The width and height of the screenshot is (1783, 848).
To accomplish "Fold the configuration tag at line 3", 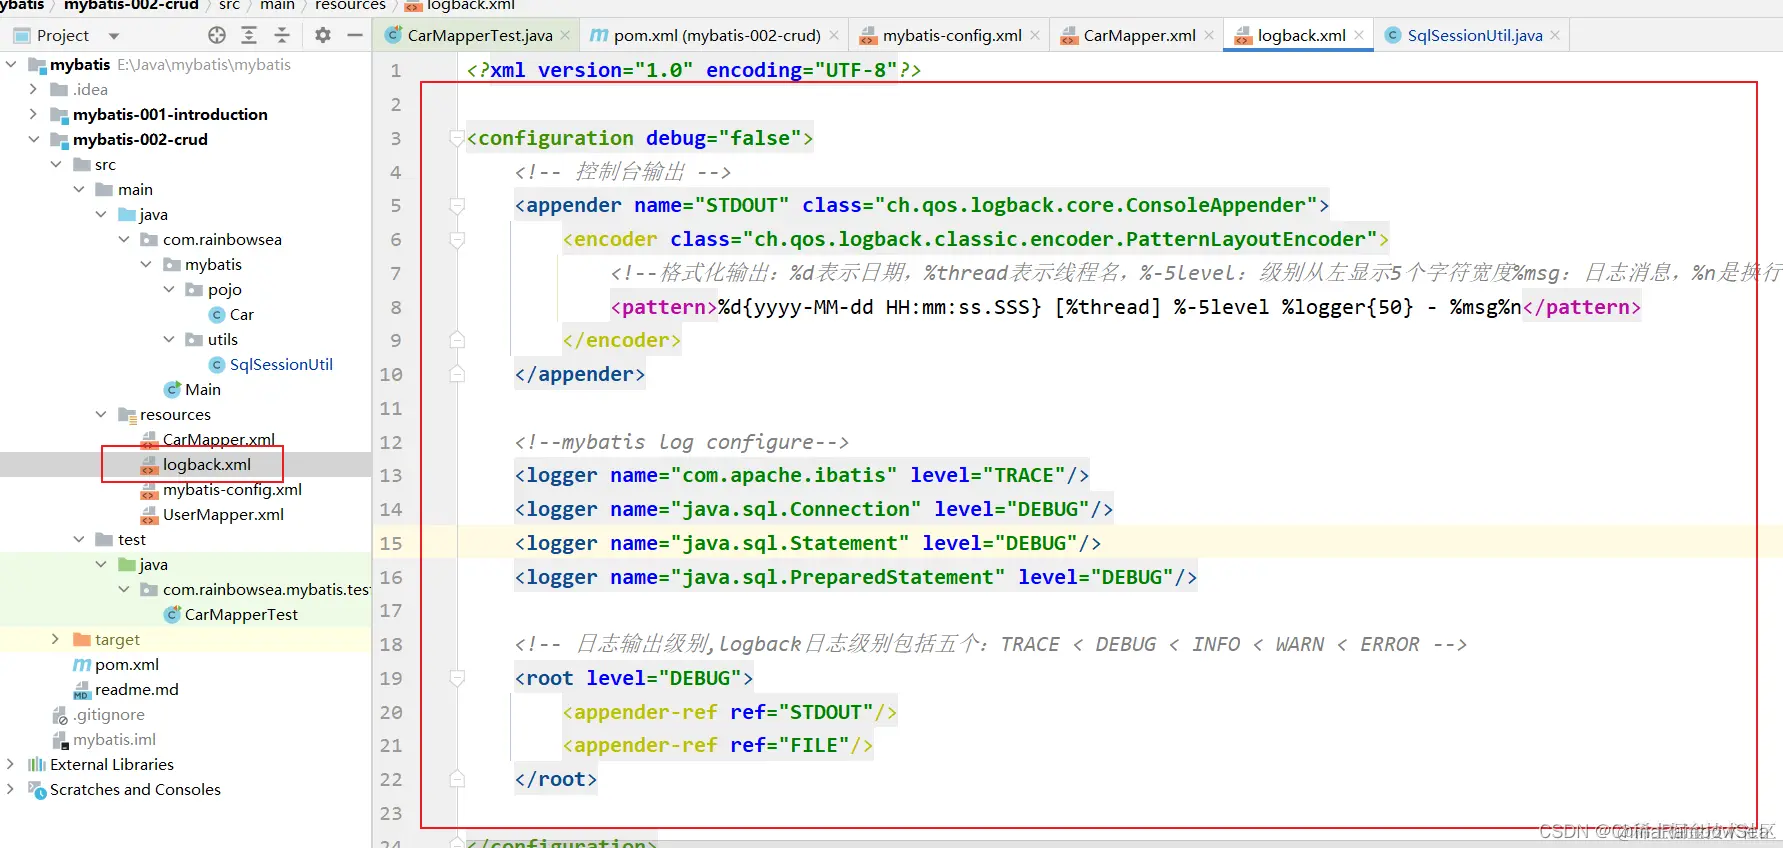I will point(457,138).
